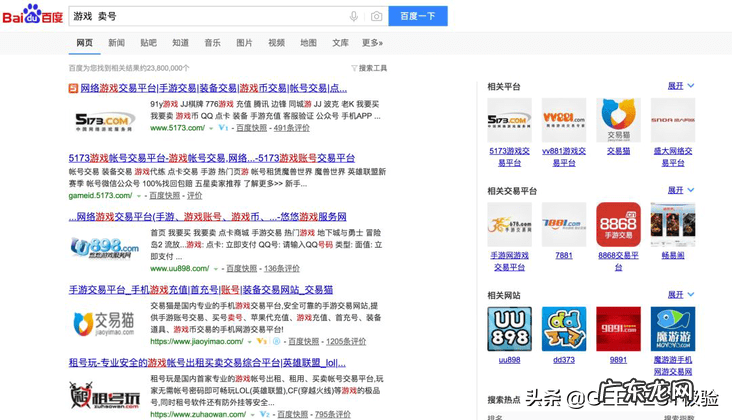This screenshot has width=732, height=420.
Task: Expand dropdown arrow next to gameid.5173.com/
Action: tap(139, 196)
